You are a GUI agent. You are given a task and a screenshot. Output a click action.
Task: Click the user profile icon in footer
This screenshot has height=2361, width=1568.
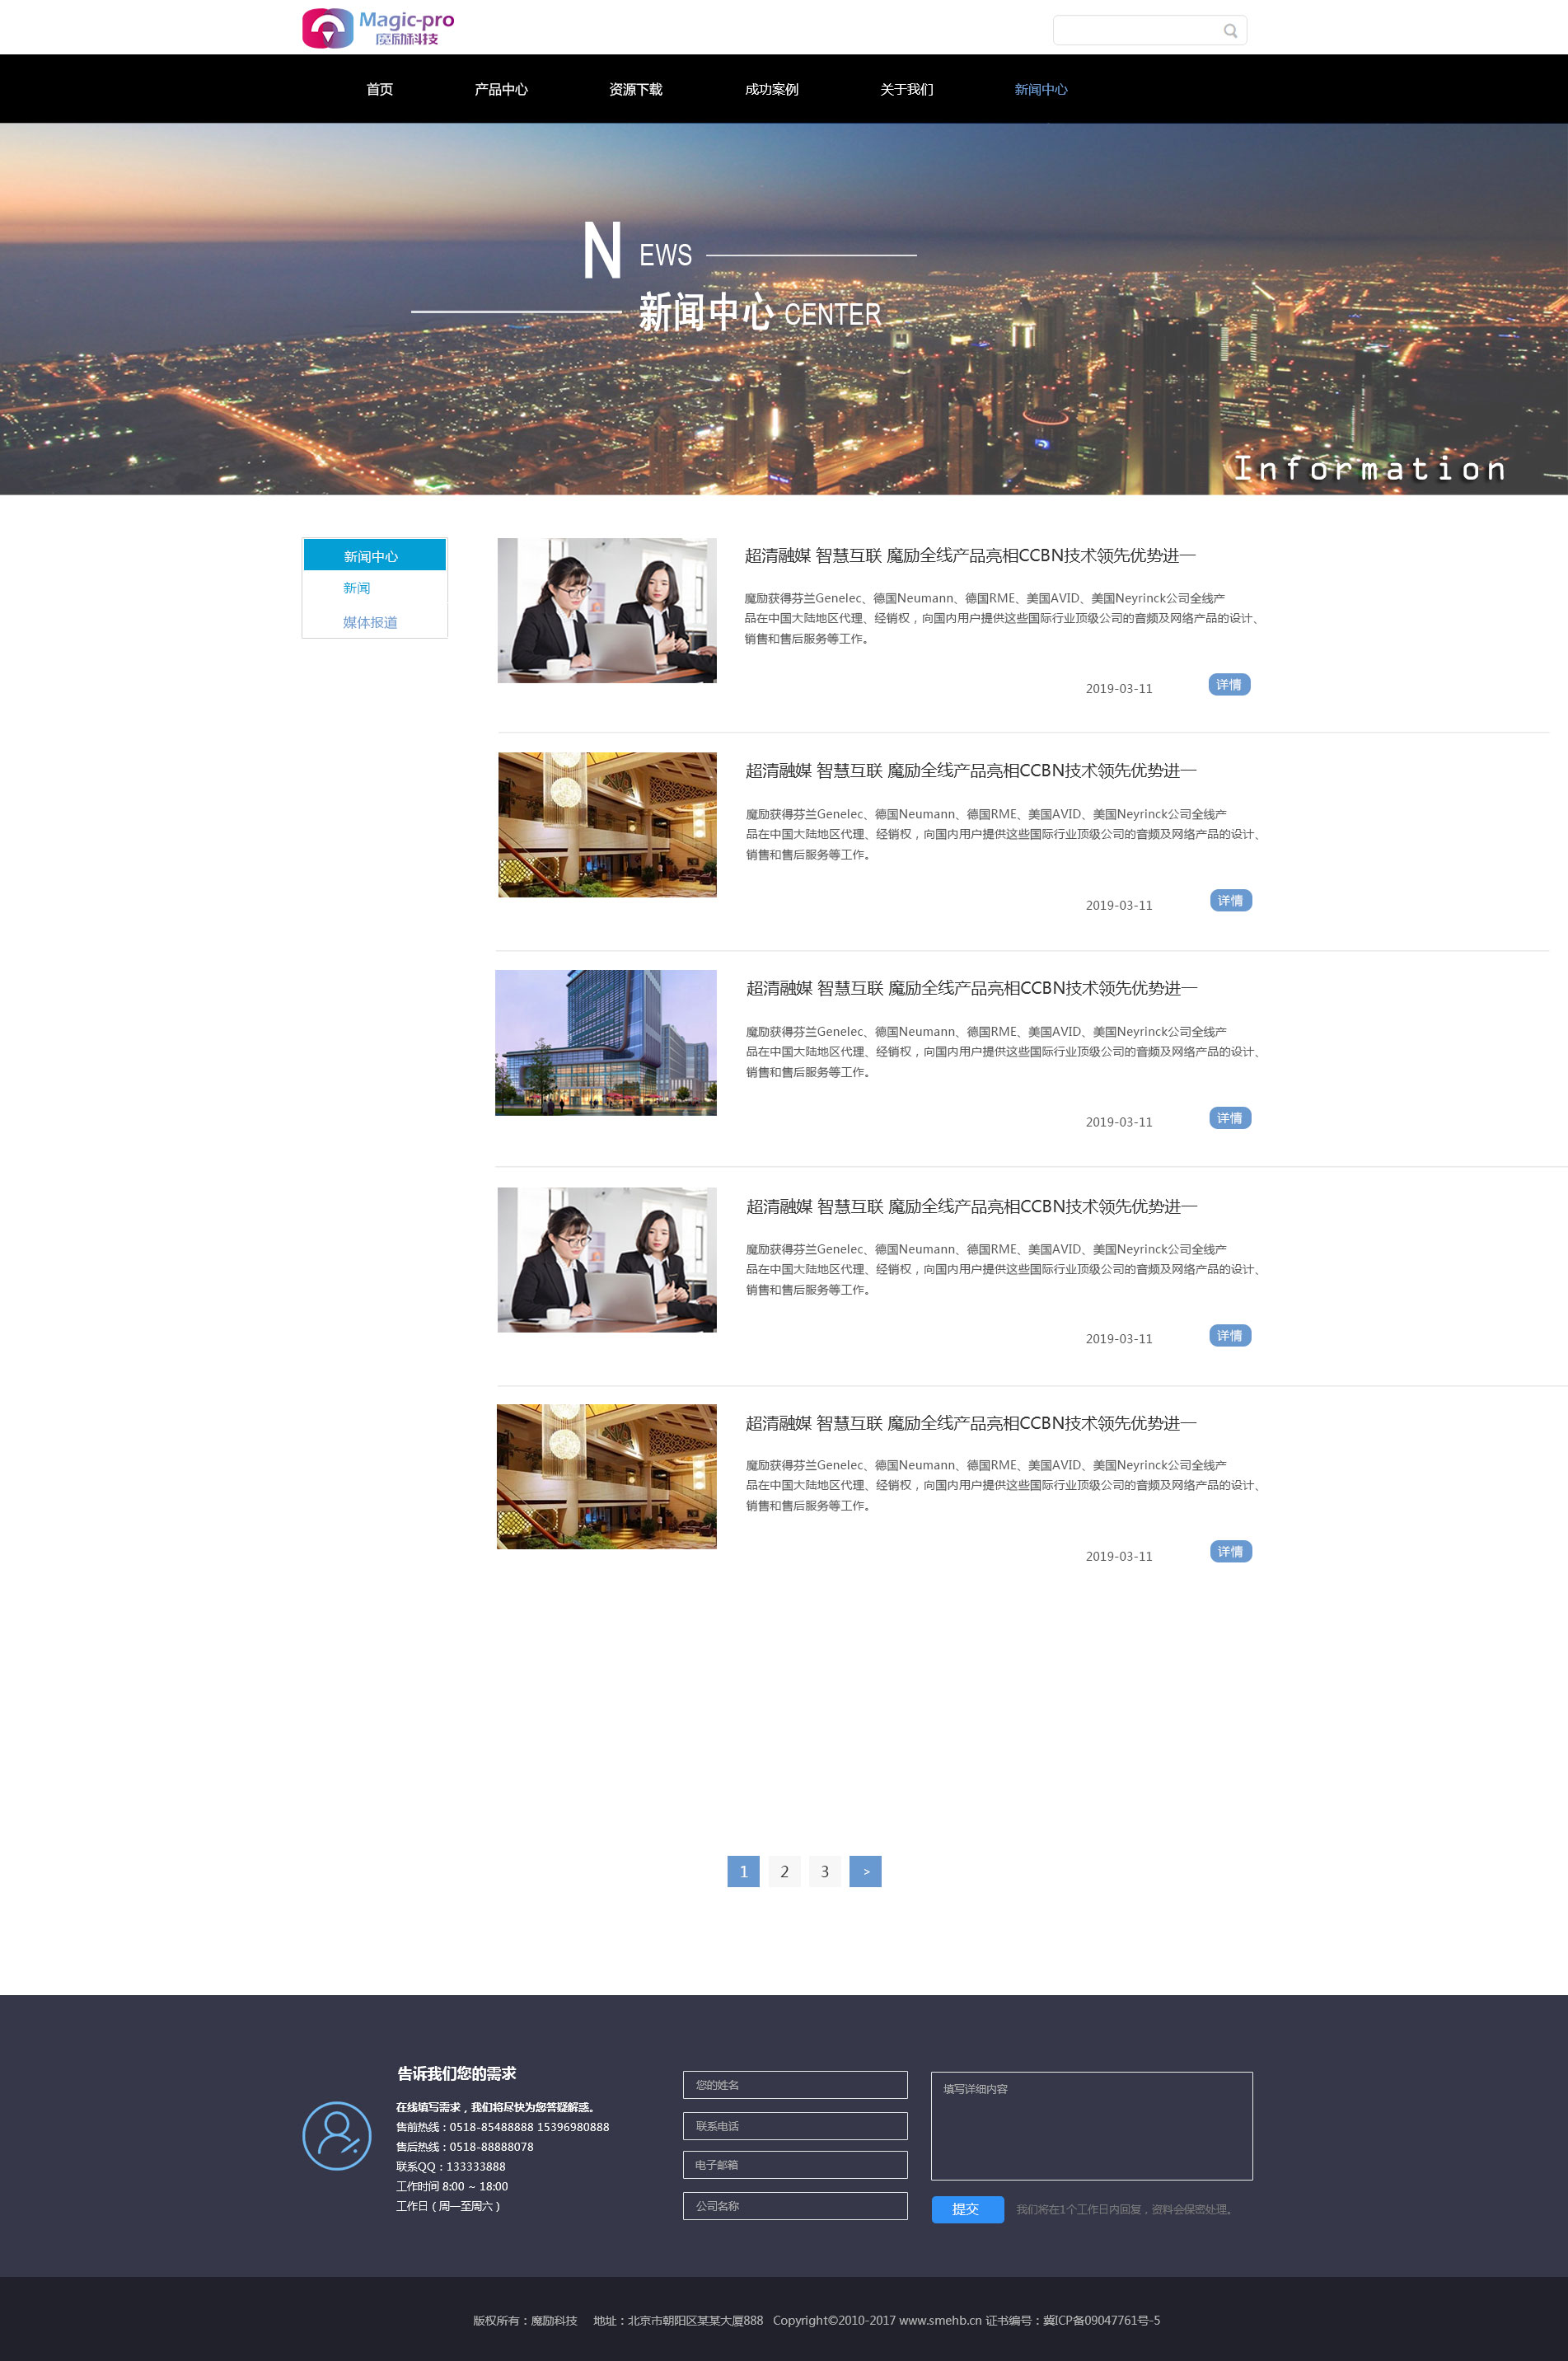tap(337, 2135)
